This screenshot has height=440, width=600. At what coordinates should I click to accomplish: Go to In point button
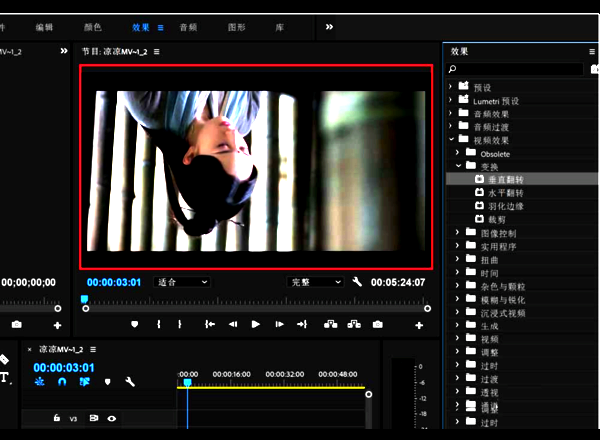coord(209,324)
